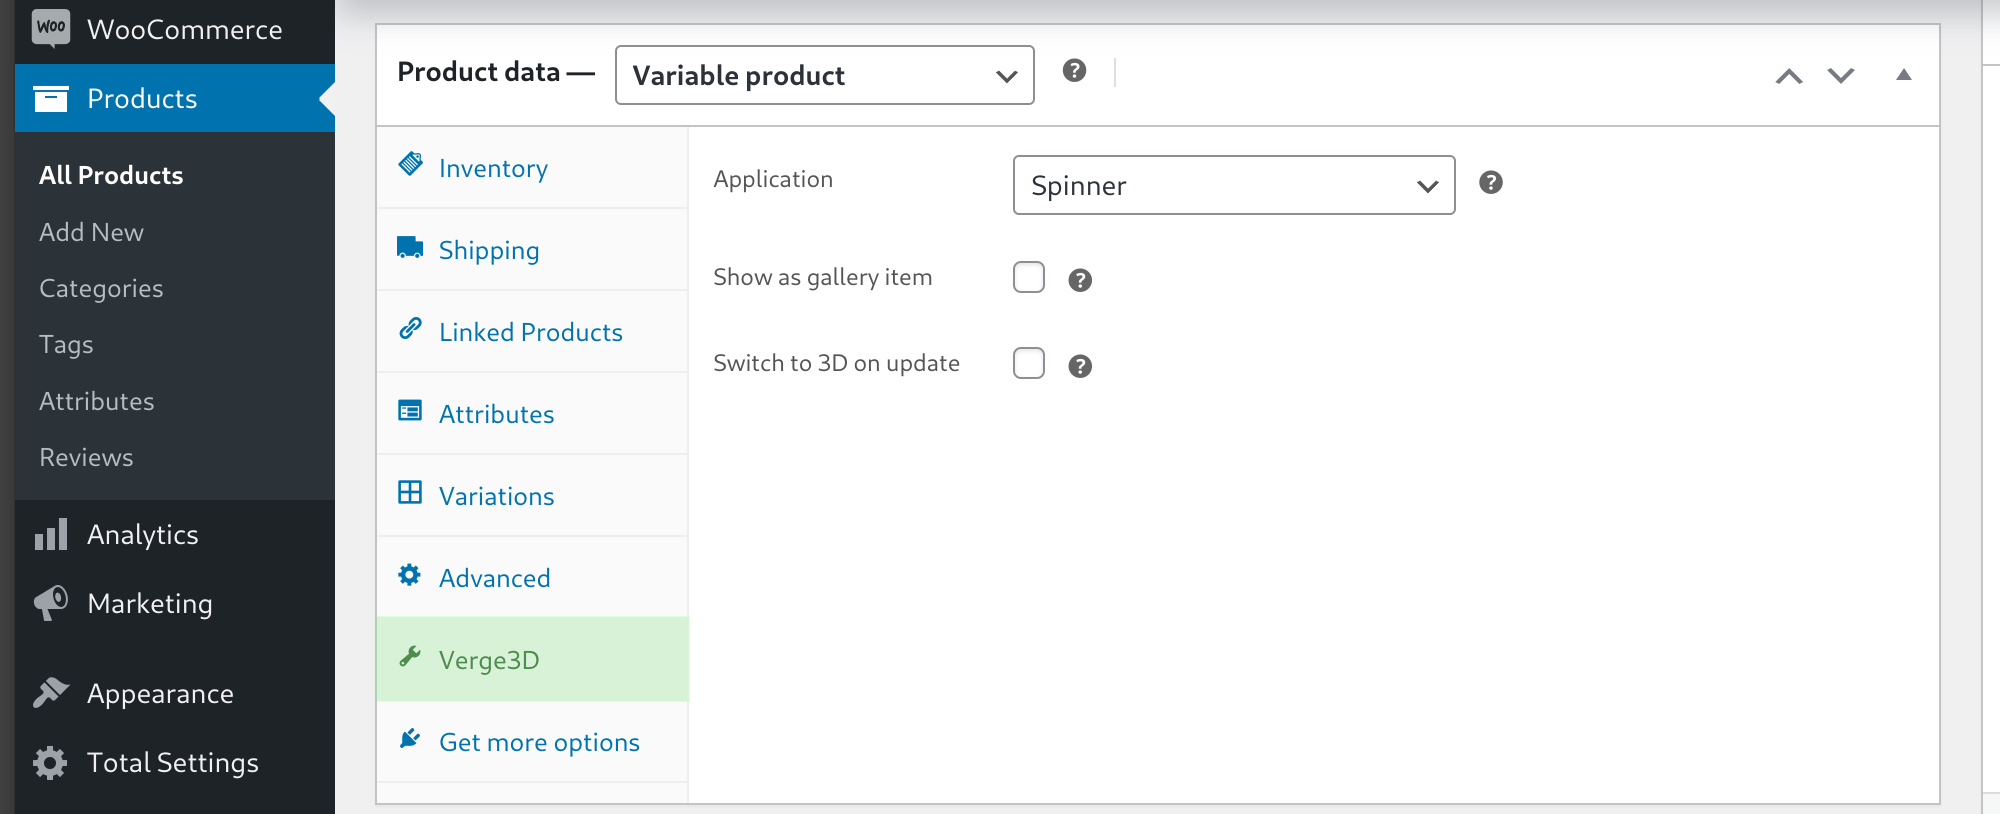
Task: Open the Attributes product data tab
Action: (532, 414)
